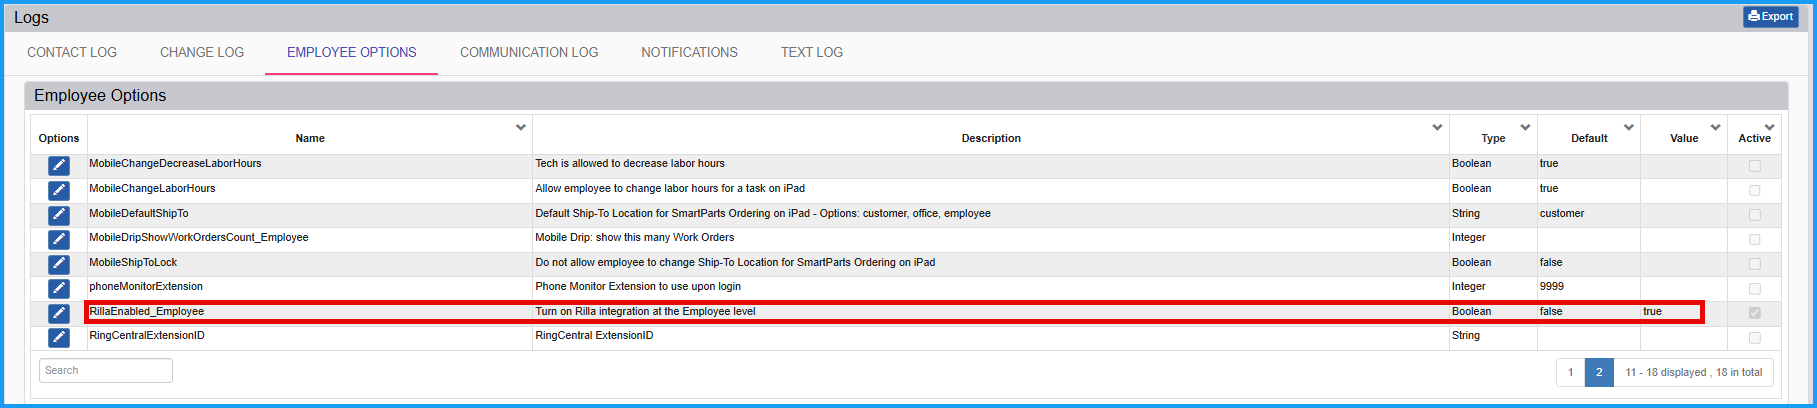
Task: Switch to the Contact Log tab
Action: point(72,52)
